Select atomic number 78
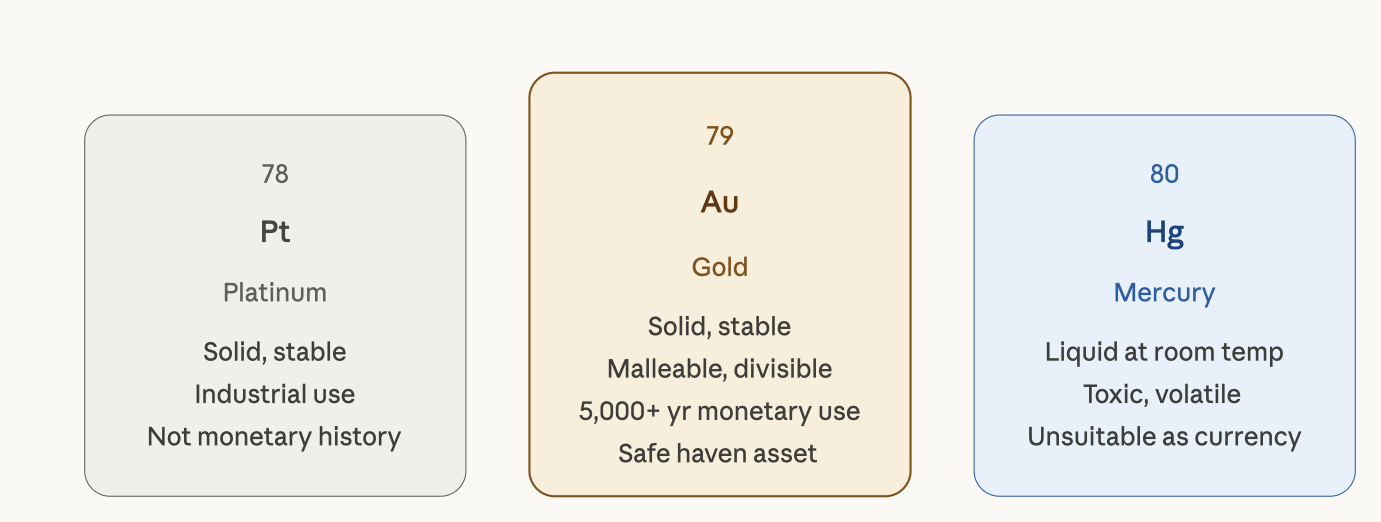Image resolution: width=1381 pixels, height=522 pixels. click(275, 174)
